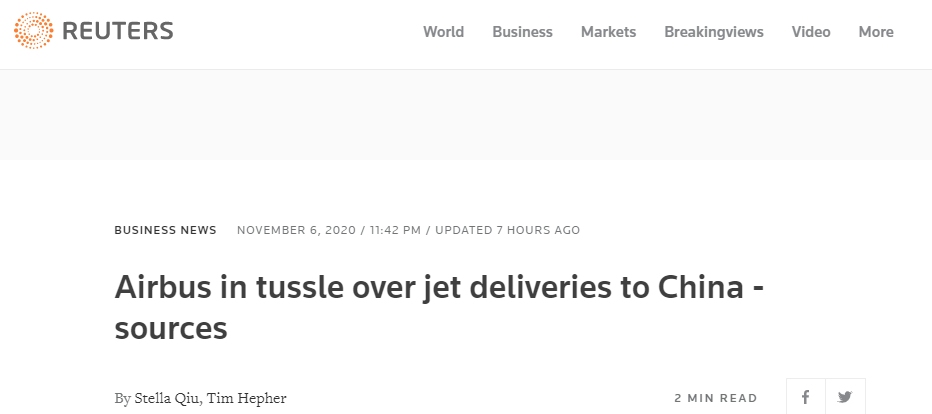Image resolution: width=932 pixels, height=414 pixels.
Task: Click the November 6, 2020 date
Action: tap(298, 230)
